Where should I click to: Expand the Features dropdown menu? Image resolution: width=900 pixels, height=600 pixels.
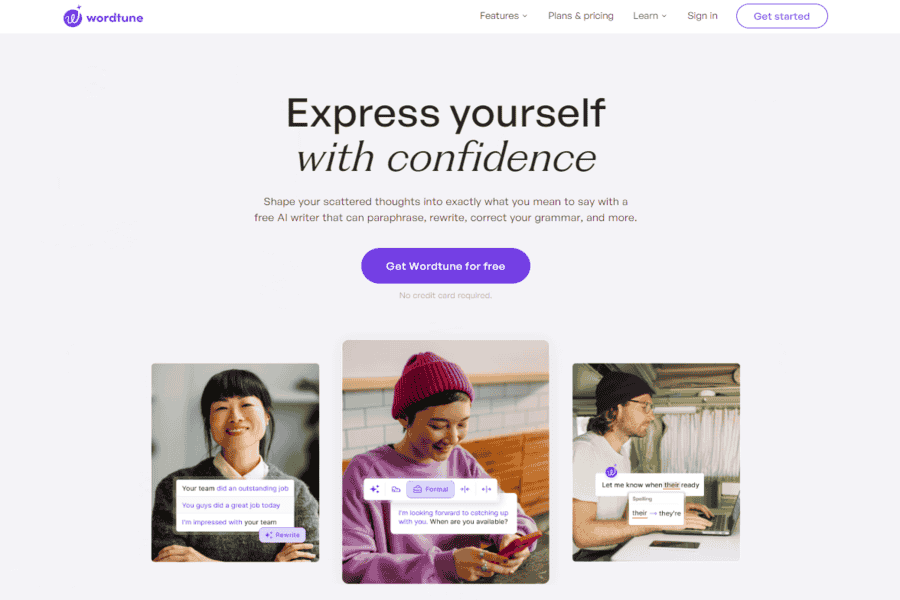[503, 16]
